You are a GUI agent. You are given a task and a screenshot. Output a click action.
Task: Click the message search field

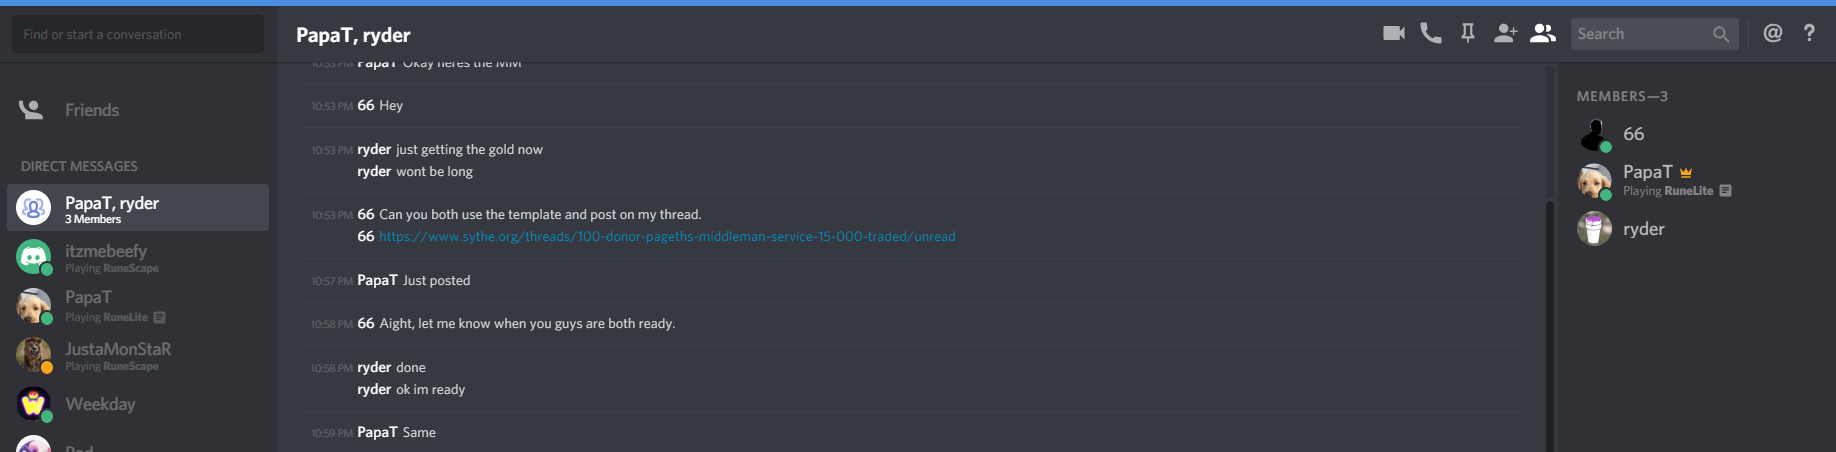[x=1654, y=34]
